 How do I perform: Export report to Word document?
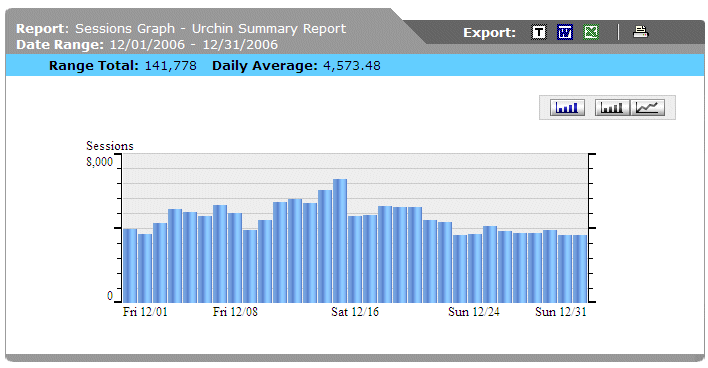tap(564, 32)
